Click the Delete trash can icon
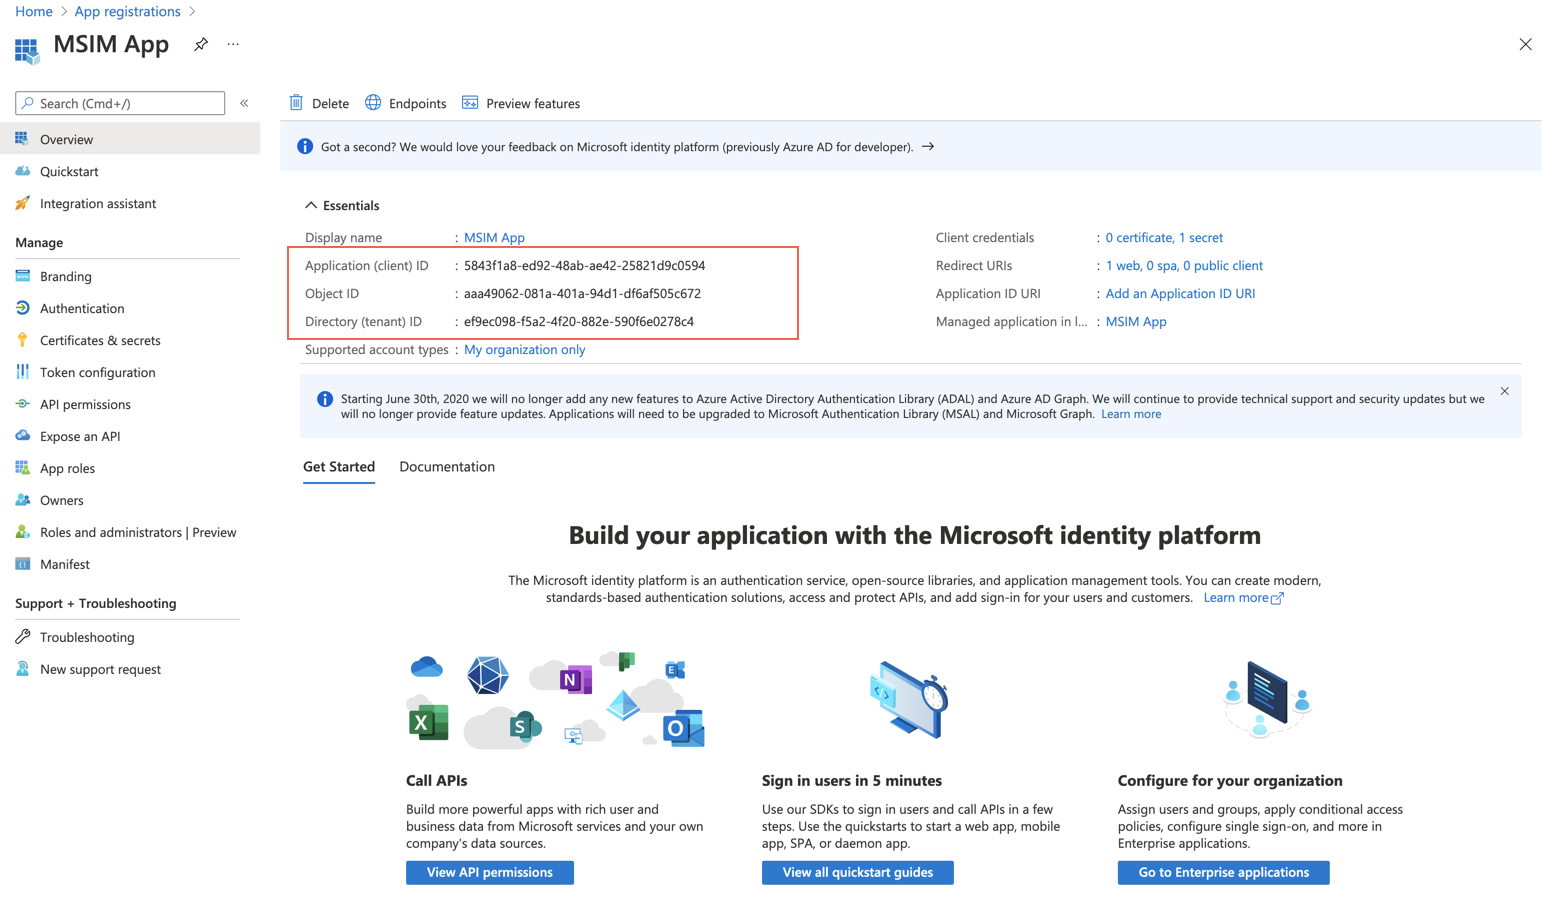1548x898 pixels. click(296, 102)
